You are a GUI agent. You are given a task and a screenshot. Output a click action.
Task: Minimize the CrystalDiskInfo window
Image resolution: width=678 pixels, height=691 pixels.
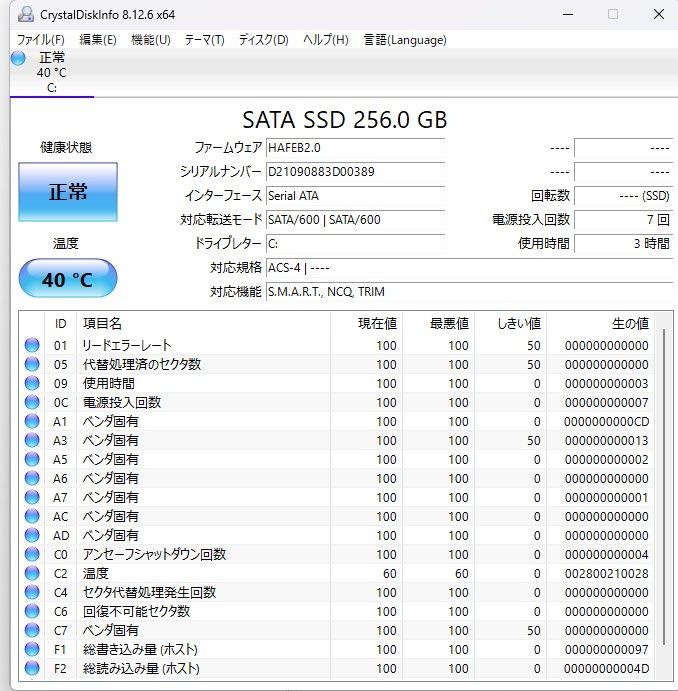pos(568,14)
